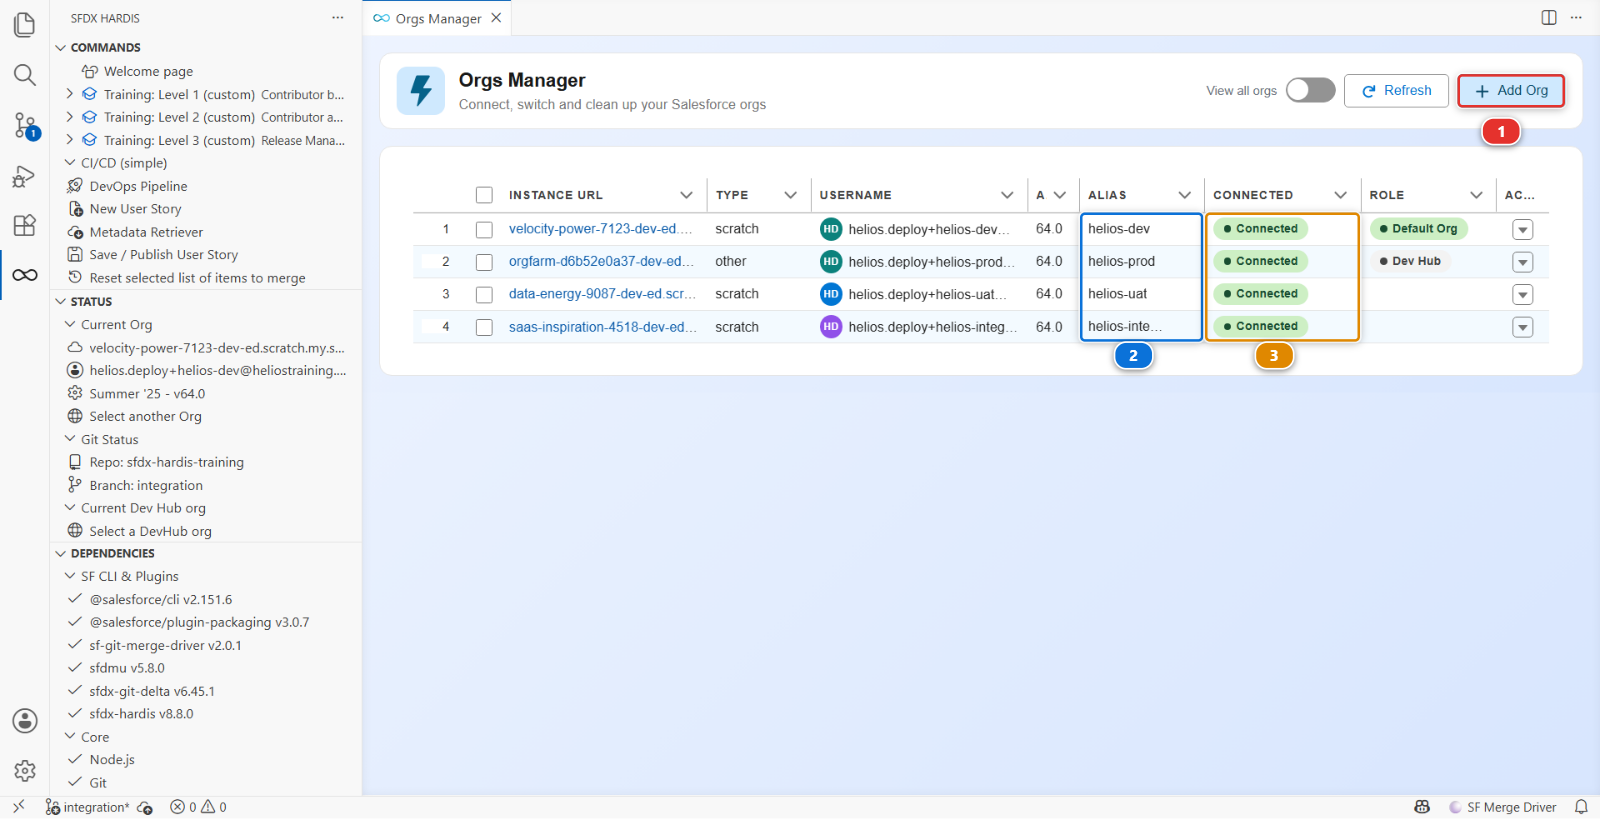Click the integration branch in status bar
The height and width of the screenshot is (819, 1600).
point(87,807)
